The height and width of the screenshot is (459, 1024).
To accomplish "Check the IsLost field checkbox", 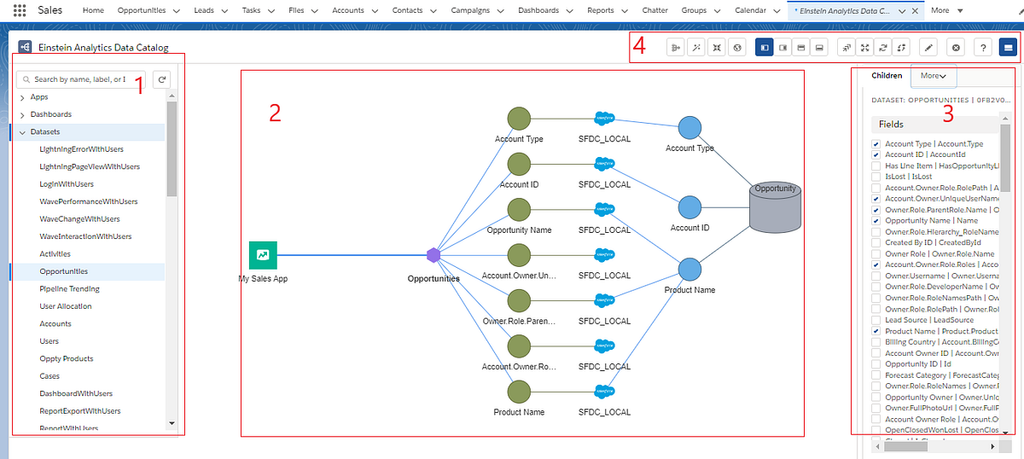I will tap(876, 176).
